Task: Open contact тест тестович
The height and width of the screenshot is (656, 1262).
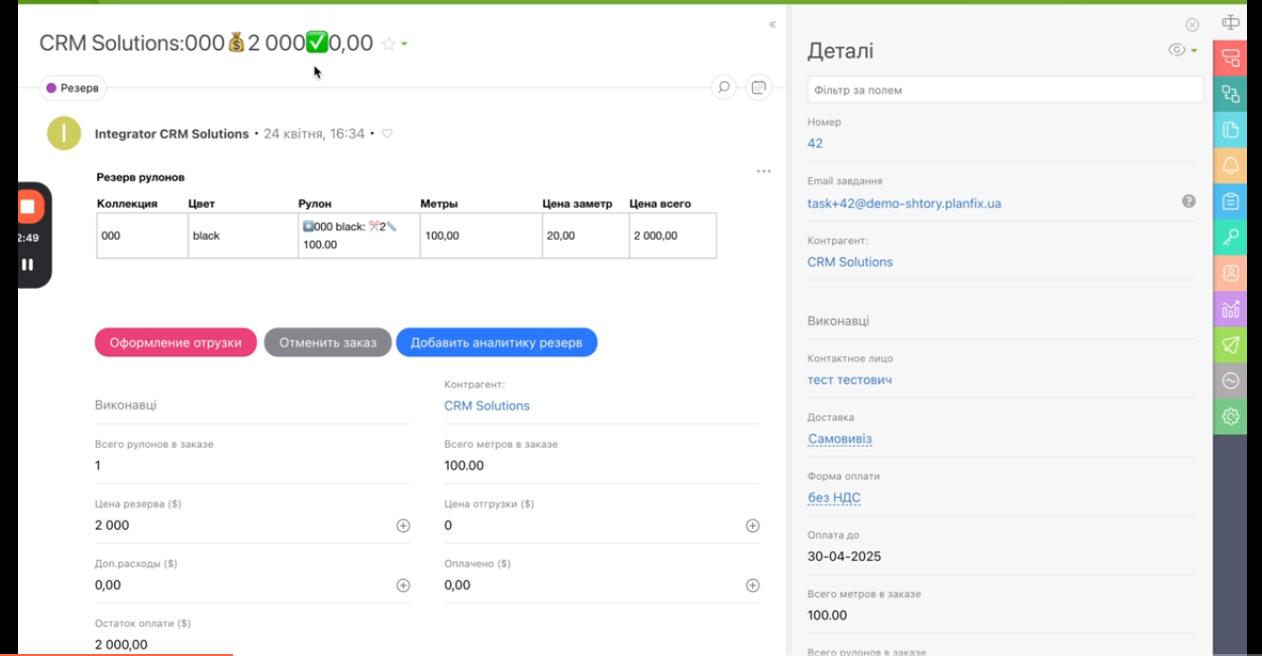Action: (850, 380)
